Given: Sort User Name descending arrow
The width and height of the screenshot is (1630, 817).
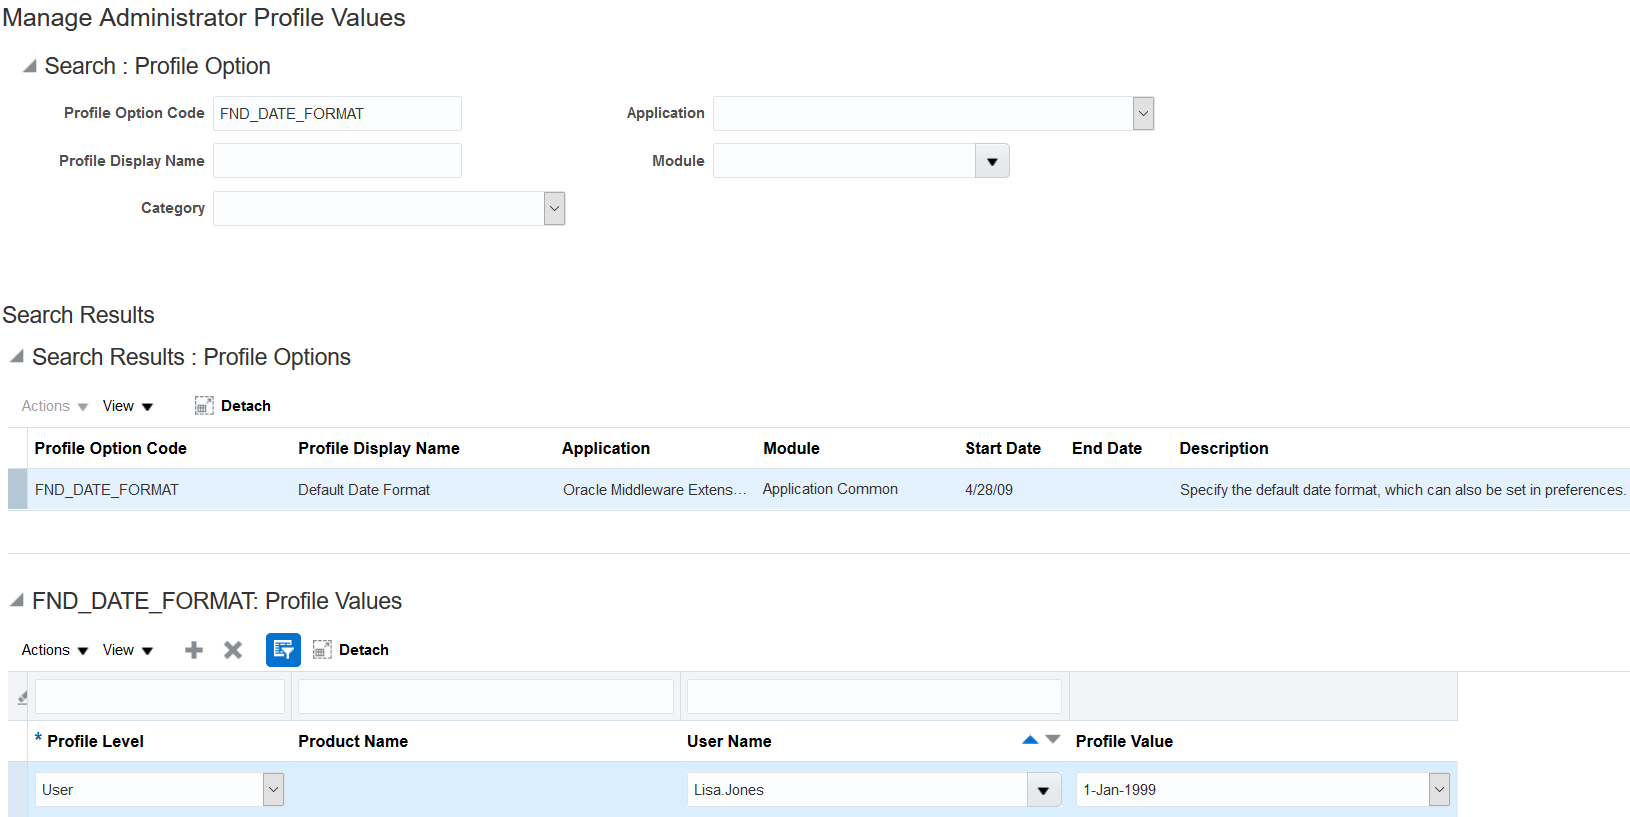Looking at the screenshot, I should click(1053, 740).
